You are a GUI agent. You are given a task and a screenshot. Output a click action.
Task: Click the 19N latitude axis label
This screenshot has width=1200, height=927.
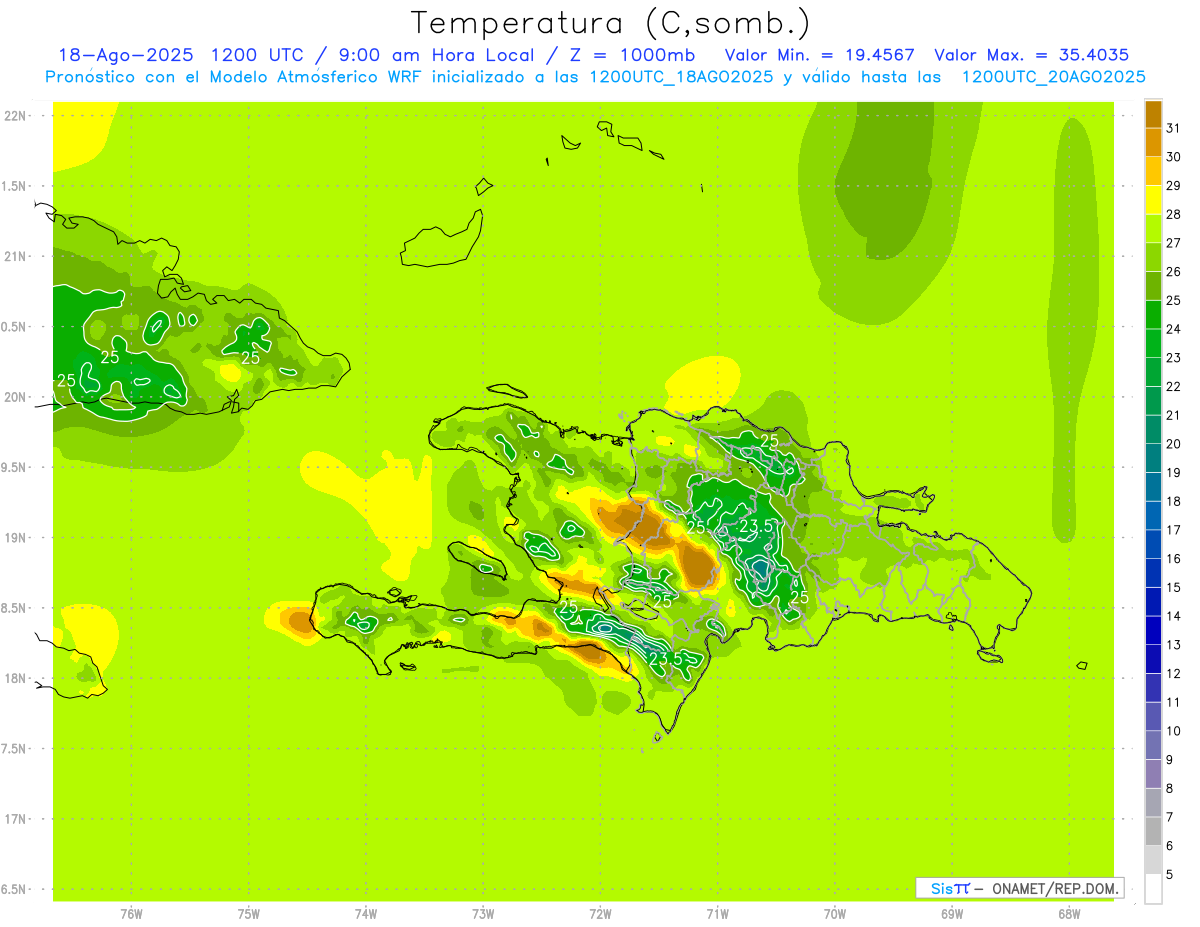15,538
